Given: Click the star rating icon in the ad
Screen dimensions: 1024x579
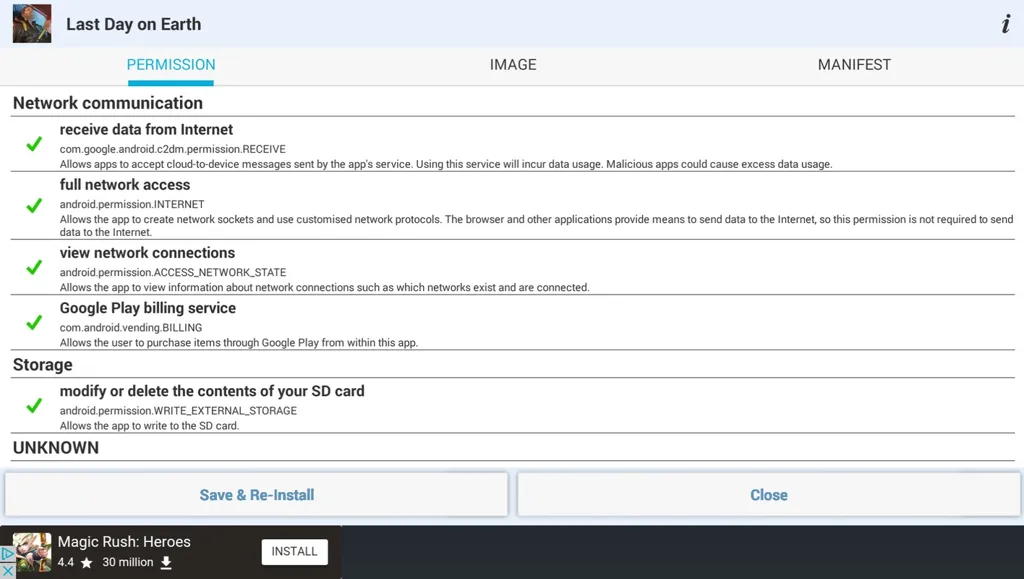Looking at the screenshot, I should tap(86, 563).
